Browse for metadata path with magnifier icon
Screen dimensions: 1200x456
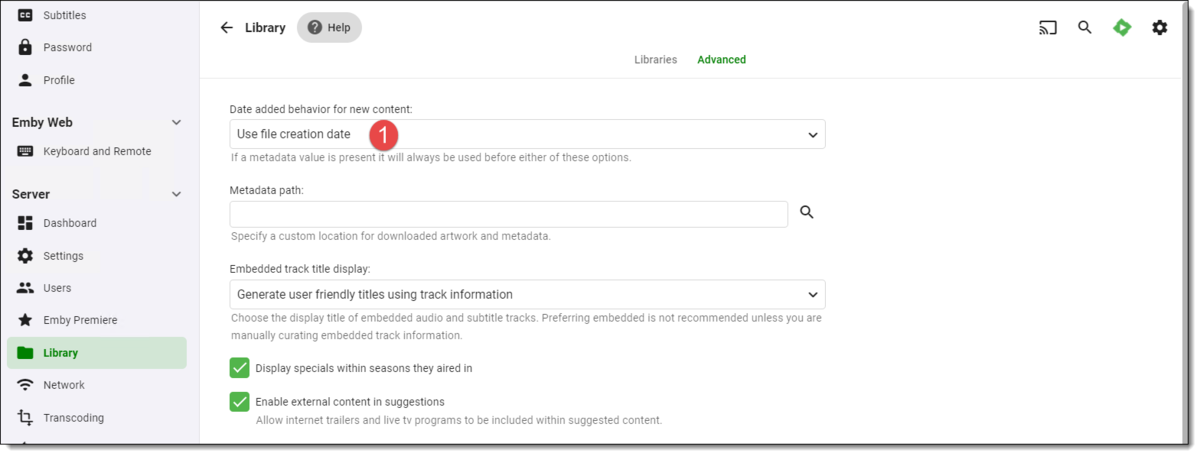point(807,213)
